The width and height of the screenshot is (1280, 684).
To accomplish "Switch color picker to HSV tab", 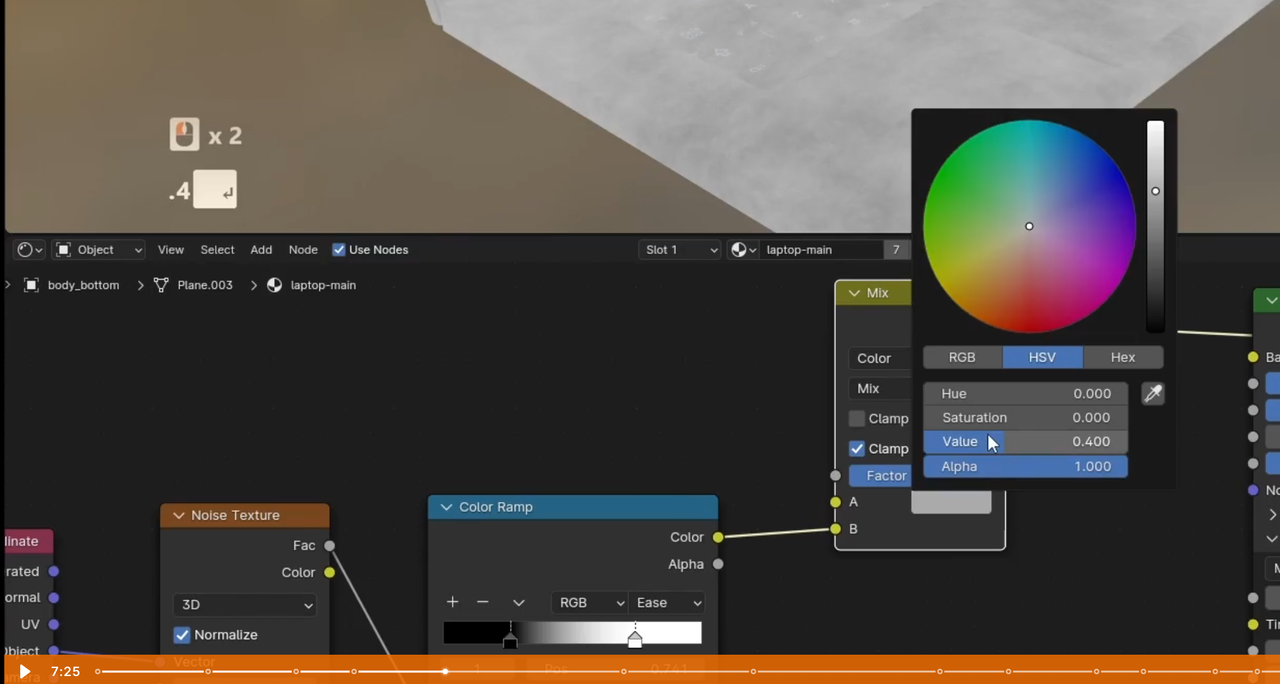I will pyautogui.click(x=1042, y=357).
